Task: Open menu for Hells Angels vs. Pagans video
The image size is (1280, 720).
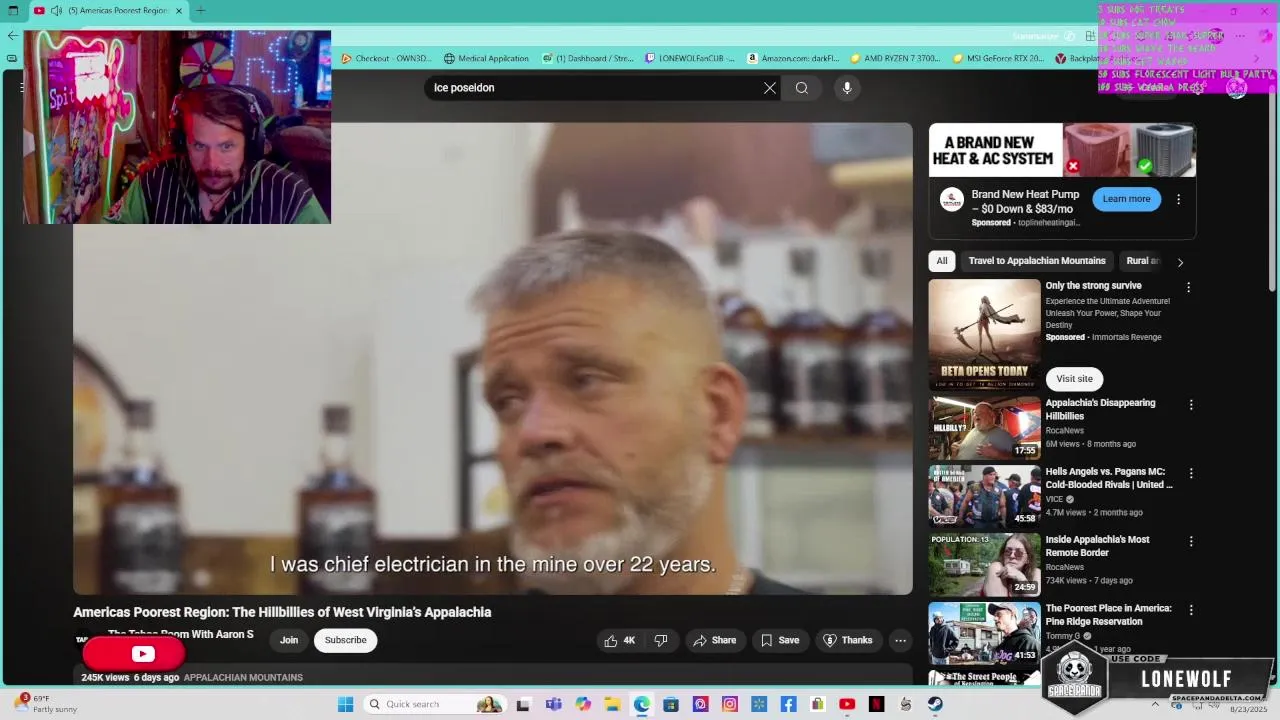Action: (x=1190, y=473)
